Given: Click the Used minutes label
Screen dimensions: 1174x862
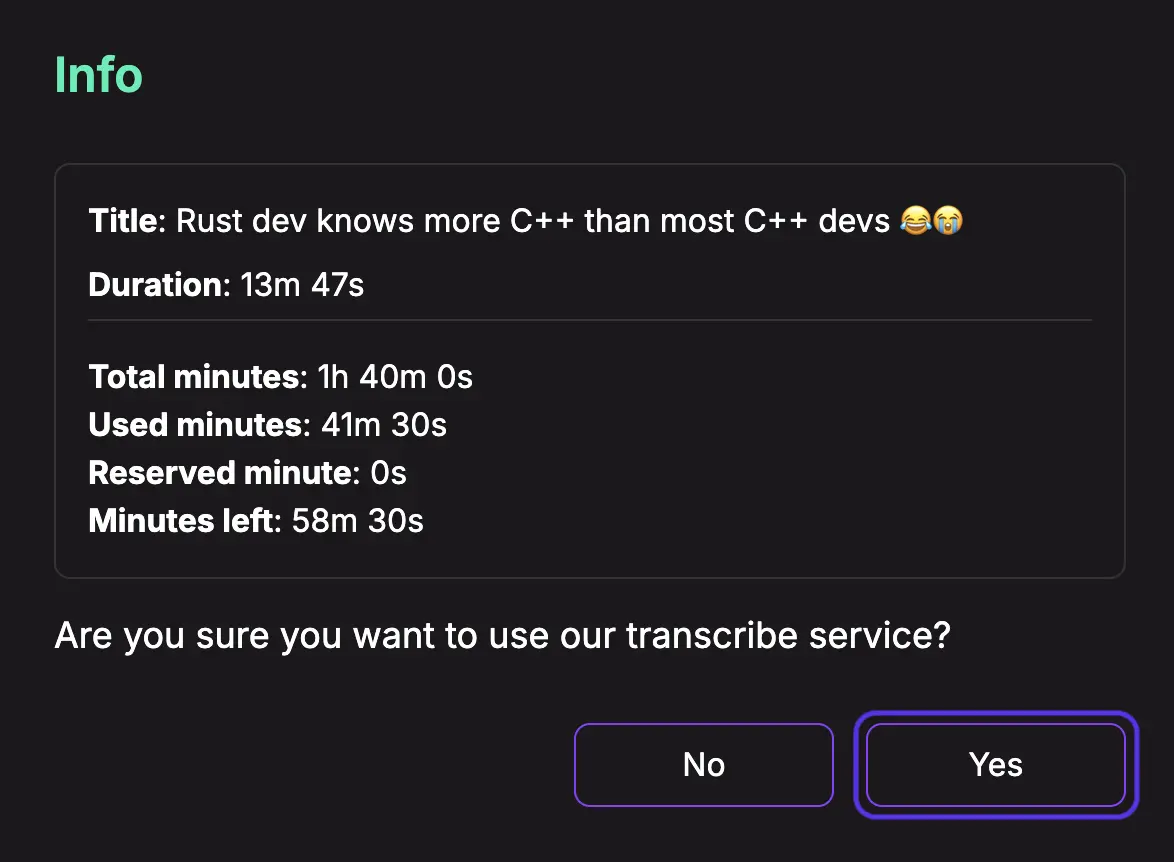Looking at the screenshot, I should click(199, 425).
